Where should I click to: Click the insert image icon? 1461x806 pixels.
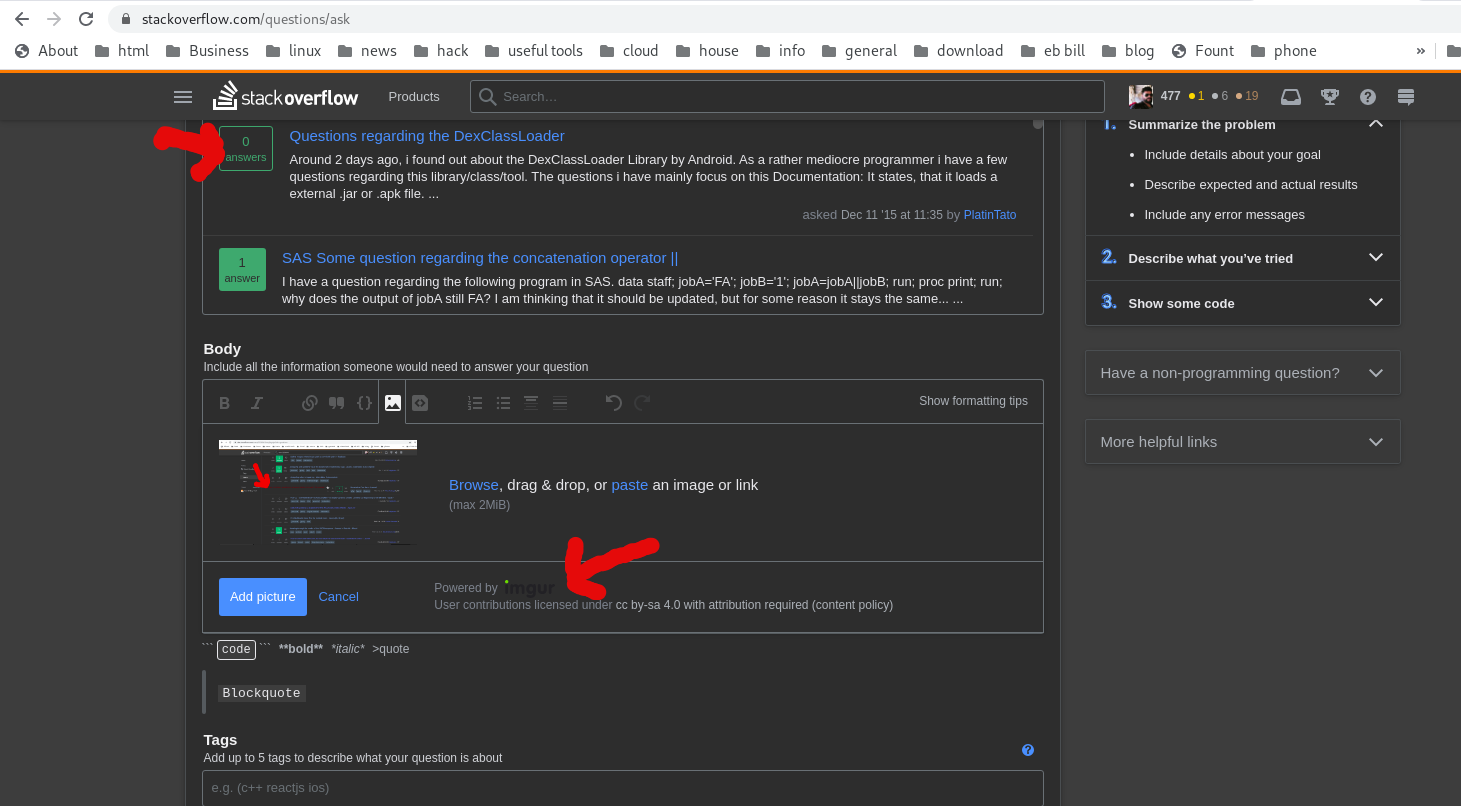tap(393, 402)
